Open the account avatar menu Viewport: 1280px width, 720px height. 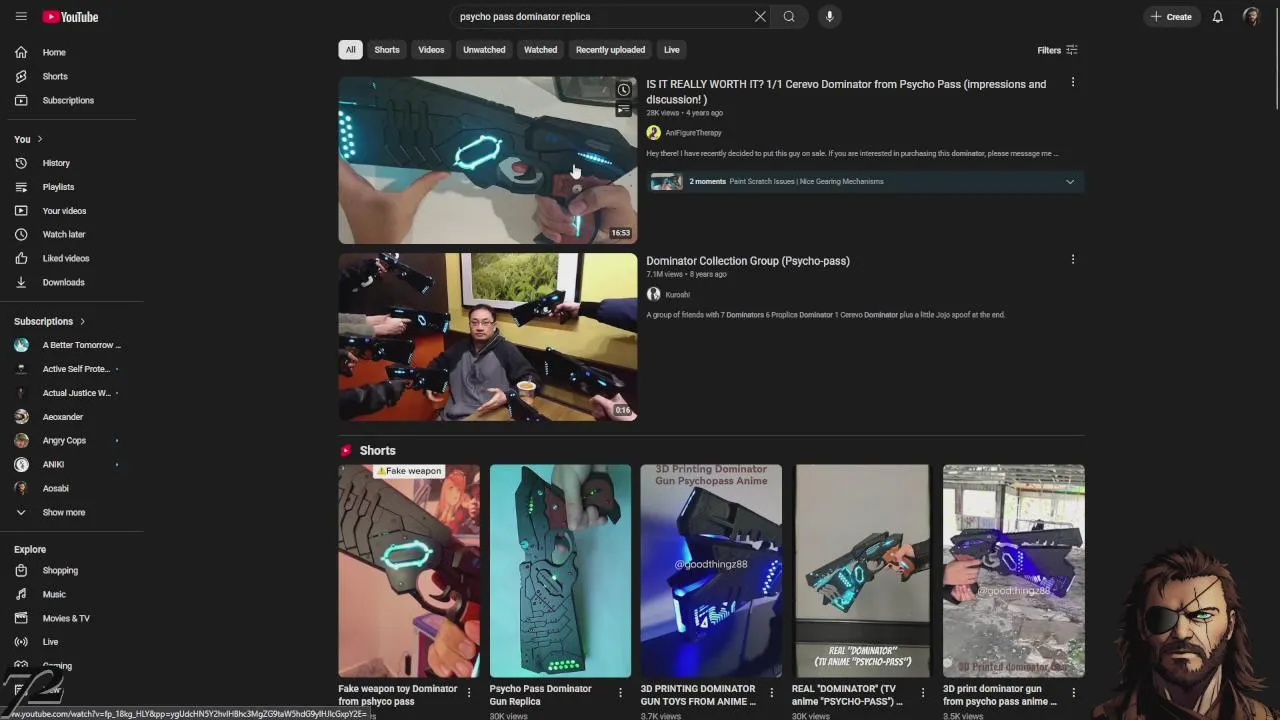pyautogui.click(x=1251, y=17)
